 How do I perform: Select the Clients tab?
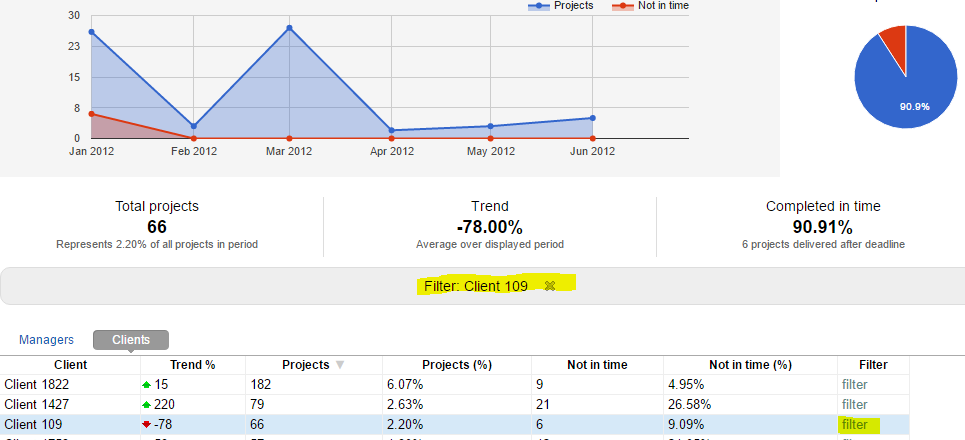tap(130, 340)
